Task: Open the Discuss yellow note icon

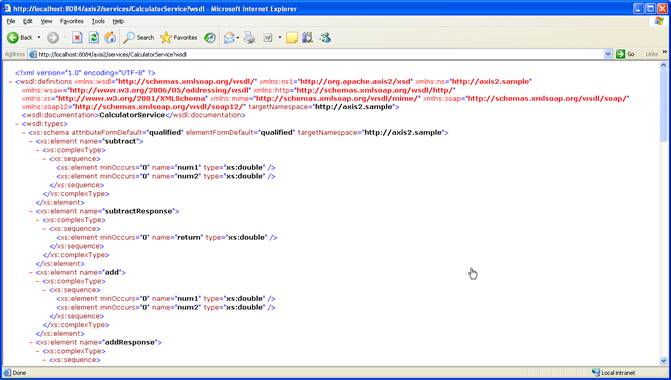Action: pos(292,38)
